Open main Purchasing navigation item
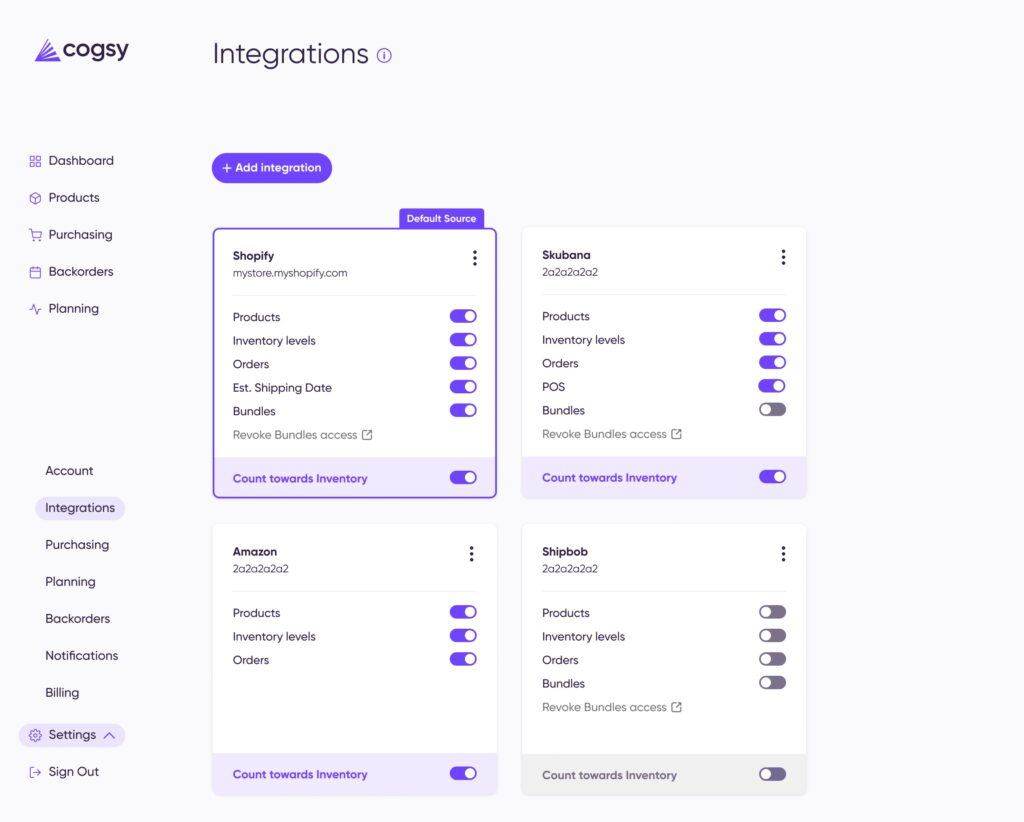 [71, 235]
